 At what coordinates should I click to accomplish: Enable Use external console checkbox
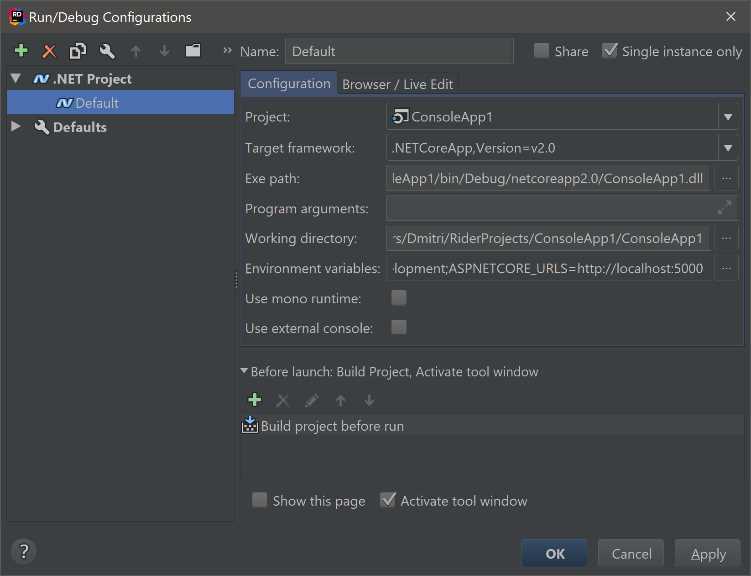[398, 328]
